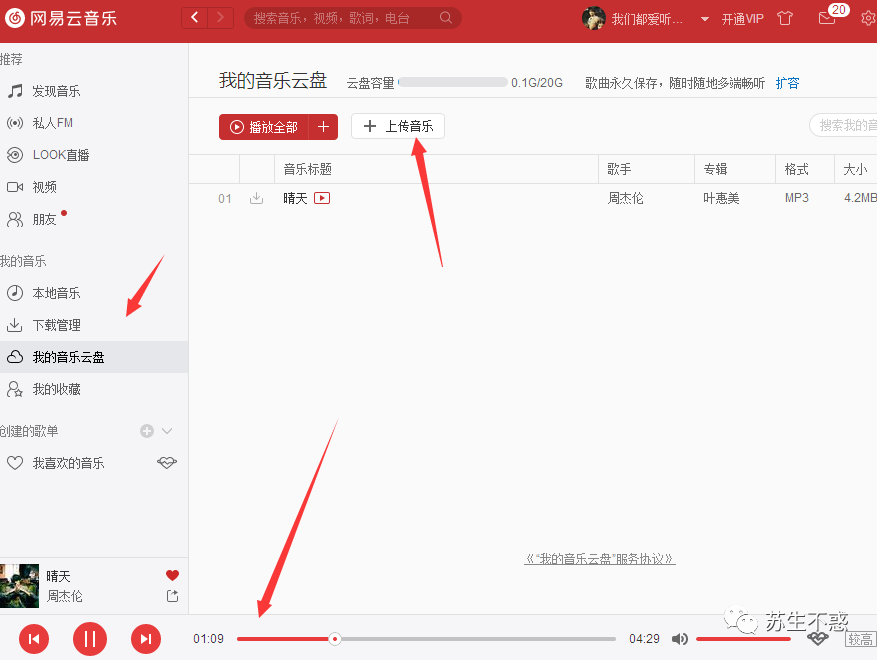Click the NetEase Cloud Music logo
The image size is (877, 660).
[60, 18]
